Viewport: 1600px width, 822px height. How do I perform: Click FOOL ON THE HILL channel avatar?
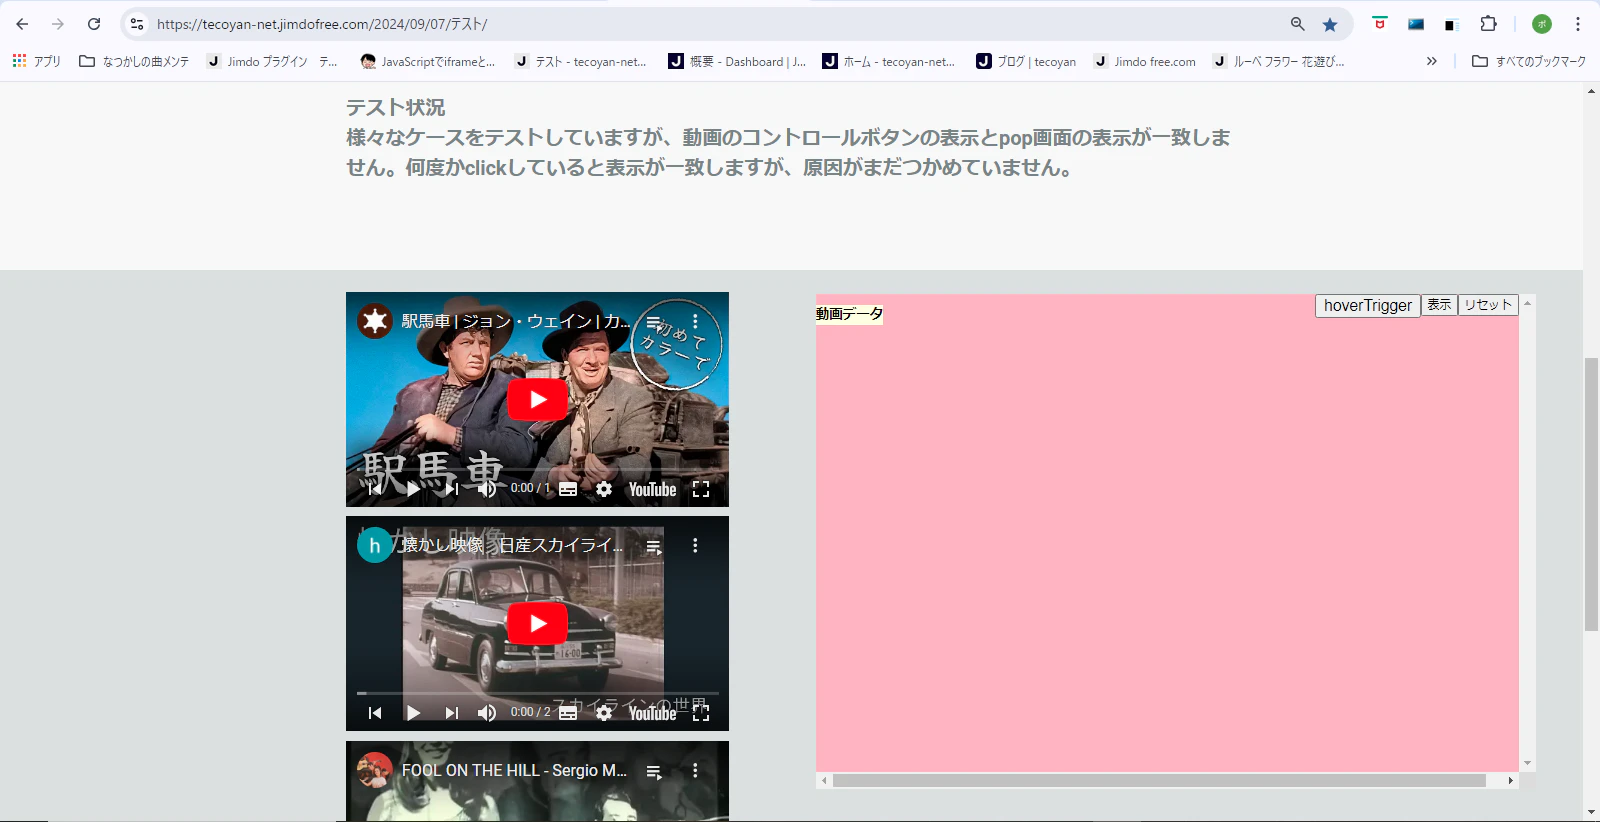(x=375, y=770)
